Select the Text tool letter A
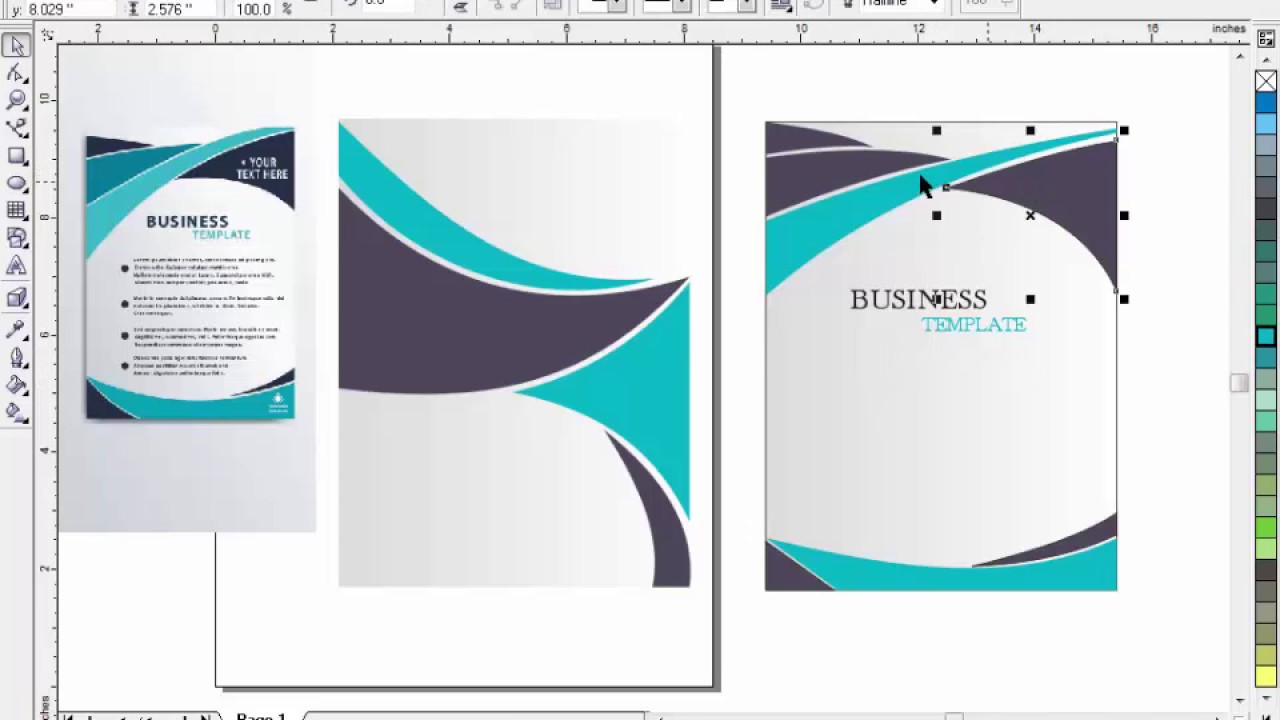 coord(16,266)
